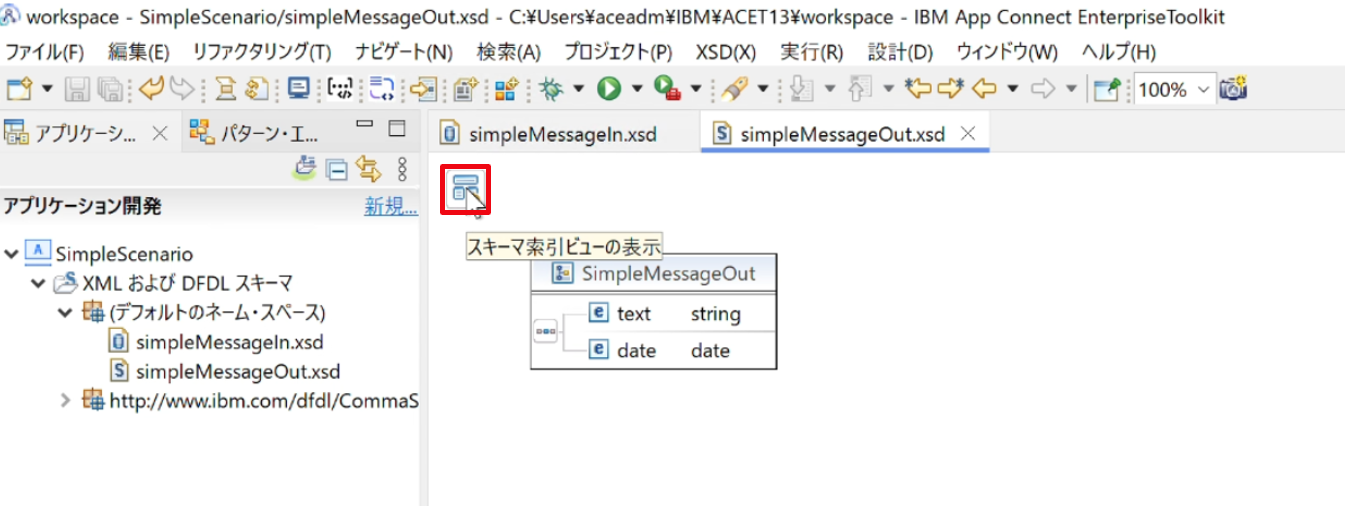Screen dimensions: 1345x506
Task: Open the Debug dropdown arrow
Action: [579, 89]
